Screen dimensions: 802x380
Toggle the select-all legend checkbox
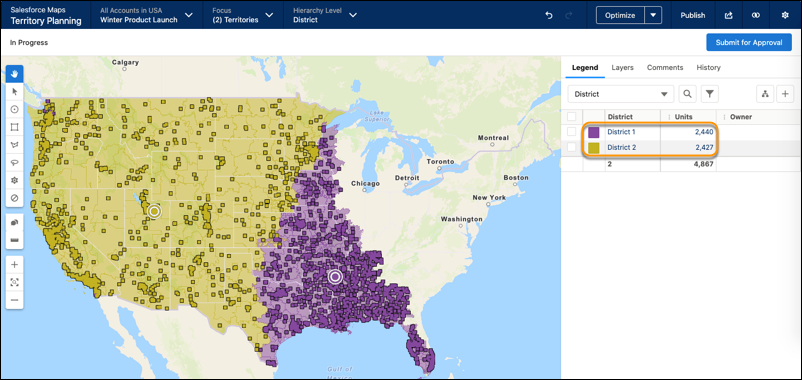[572, 116]
